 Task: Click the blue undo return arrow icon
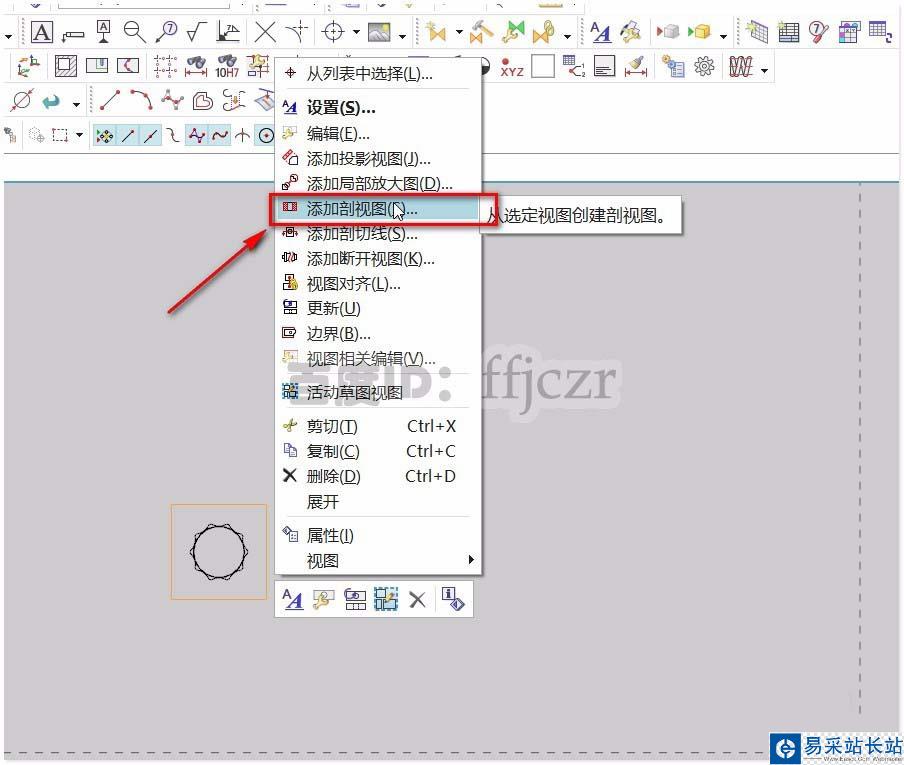(x=51, y=101)
